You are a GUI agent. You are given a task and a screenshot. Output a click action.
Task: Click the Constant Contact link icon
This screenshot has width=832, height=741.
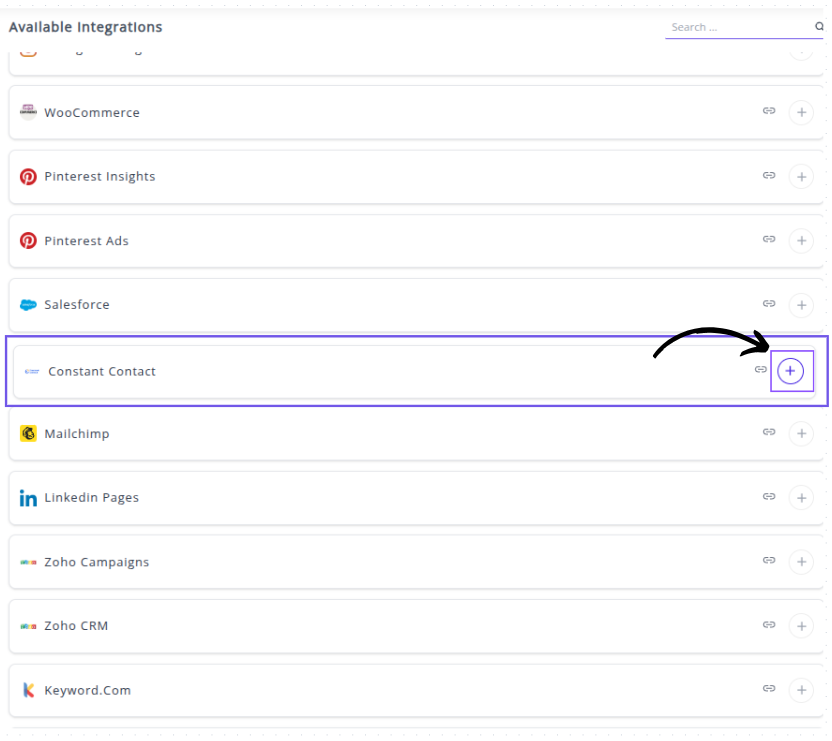coord(761,370)
